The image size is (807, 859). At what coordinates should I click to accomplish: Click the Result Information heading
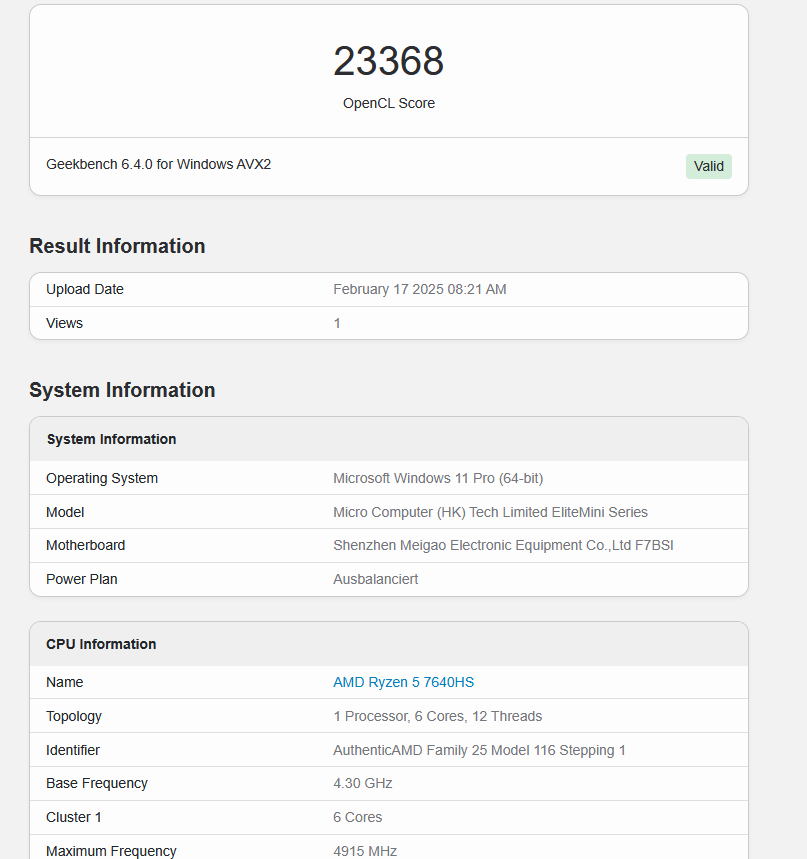117,246
